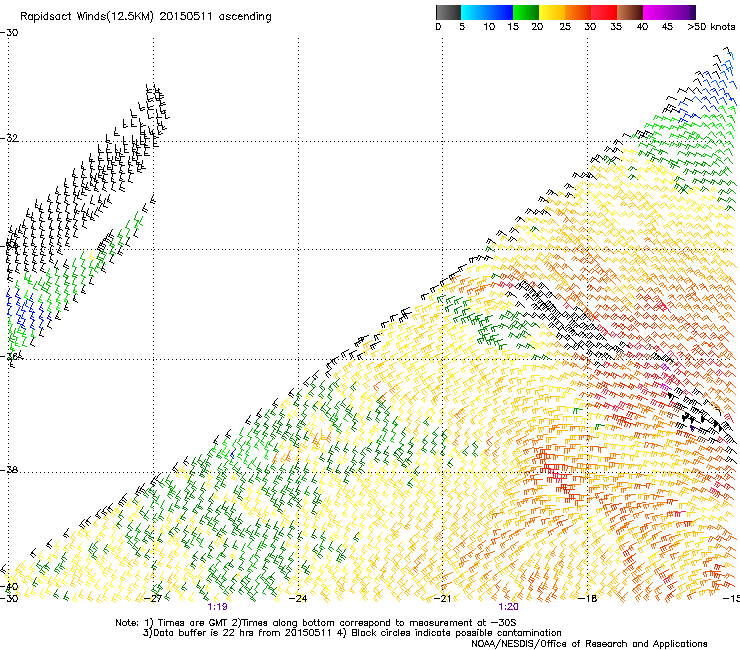Click the 'Rapidscat Winds(12.5KM)' title text

[87, 17]
